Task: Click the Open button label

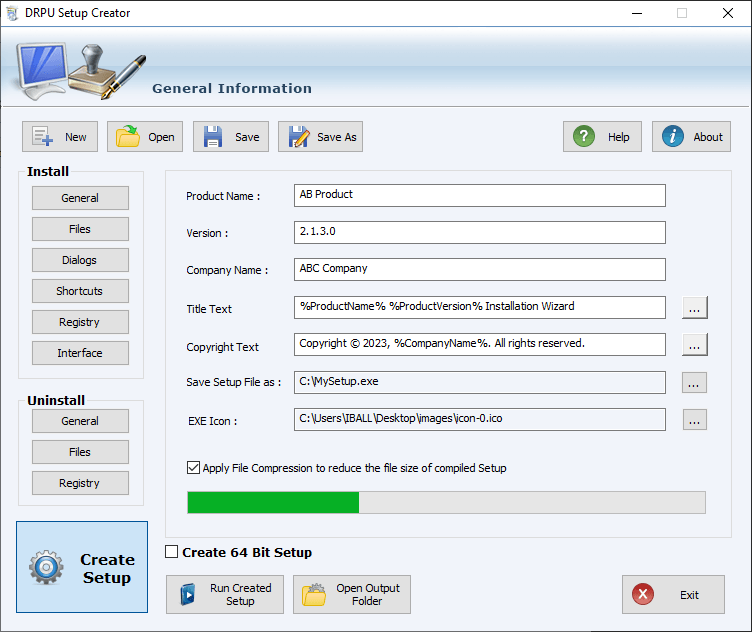Action: coord(161,137)
